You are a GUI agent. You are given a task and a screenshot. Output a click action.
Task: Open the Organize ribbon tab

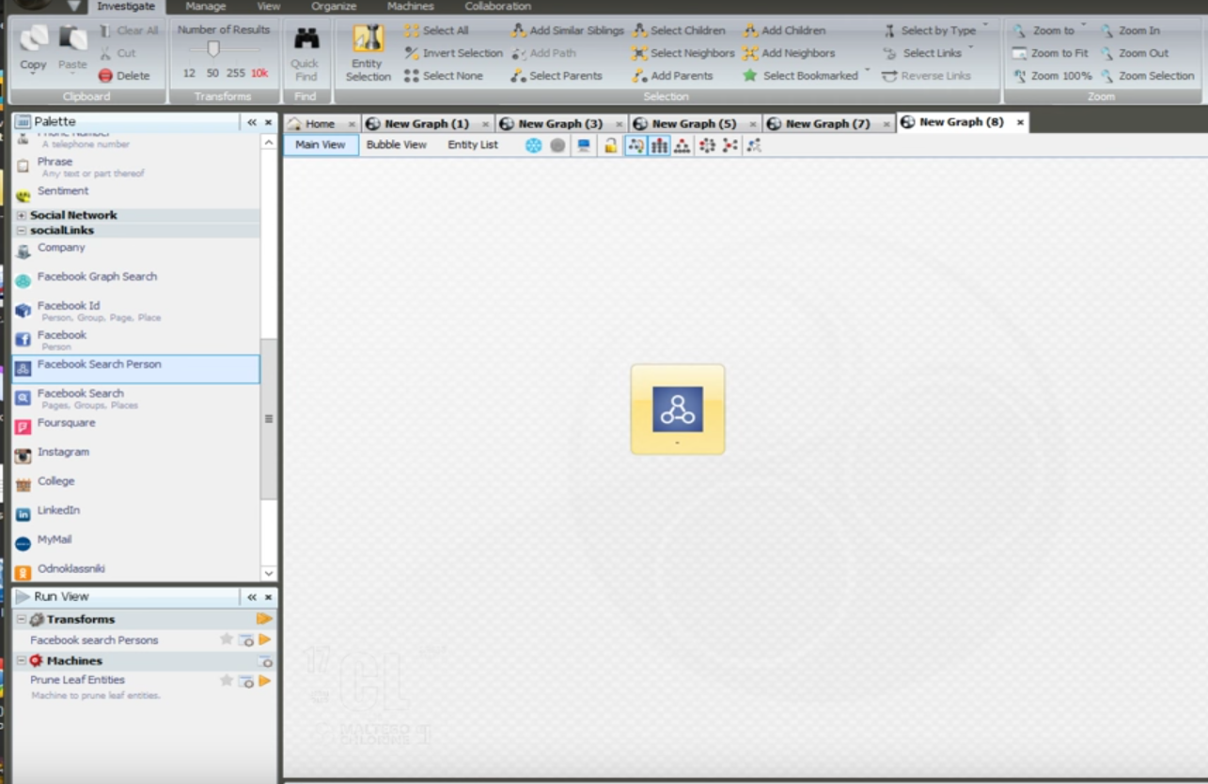coord(333,6)
